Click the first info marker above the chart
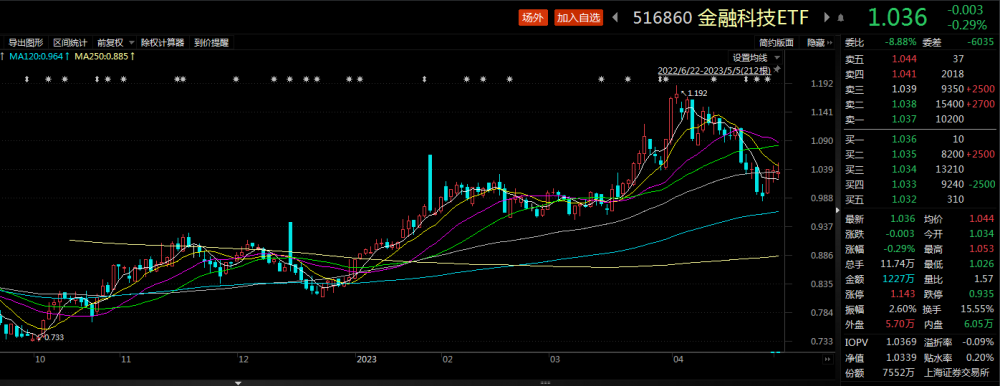1000x386 pixels. [27, 79]
